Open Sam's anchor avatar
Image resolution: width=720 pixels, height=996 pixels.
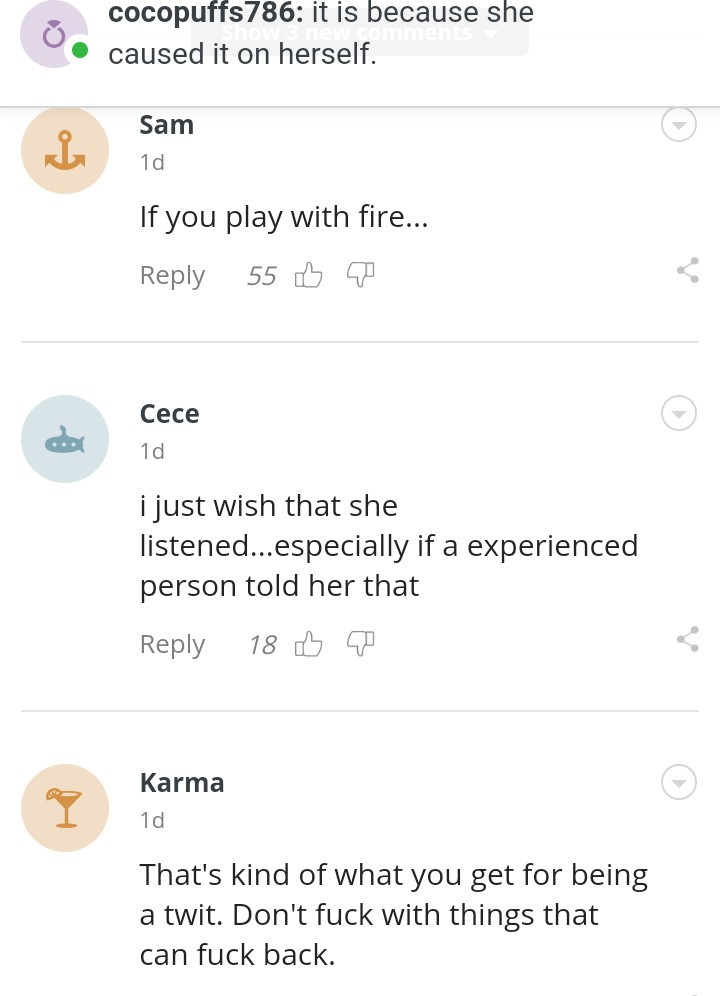[x=65, y=151]
